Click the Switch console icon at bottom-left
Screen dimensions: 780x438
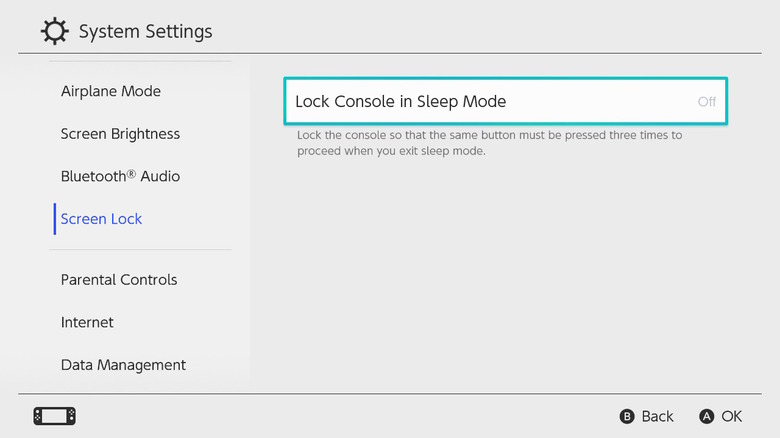tap(55, 415)
